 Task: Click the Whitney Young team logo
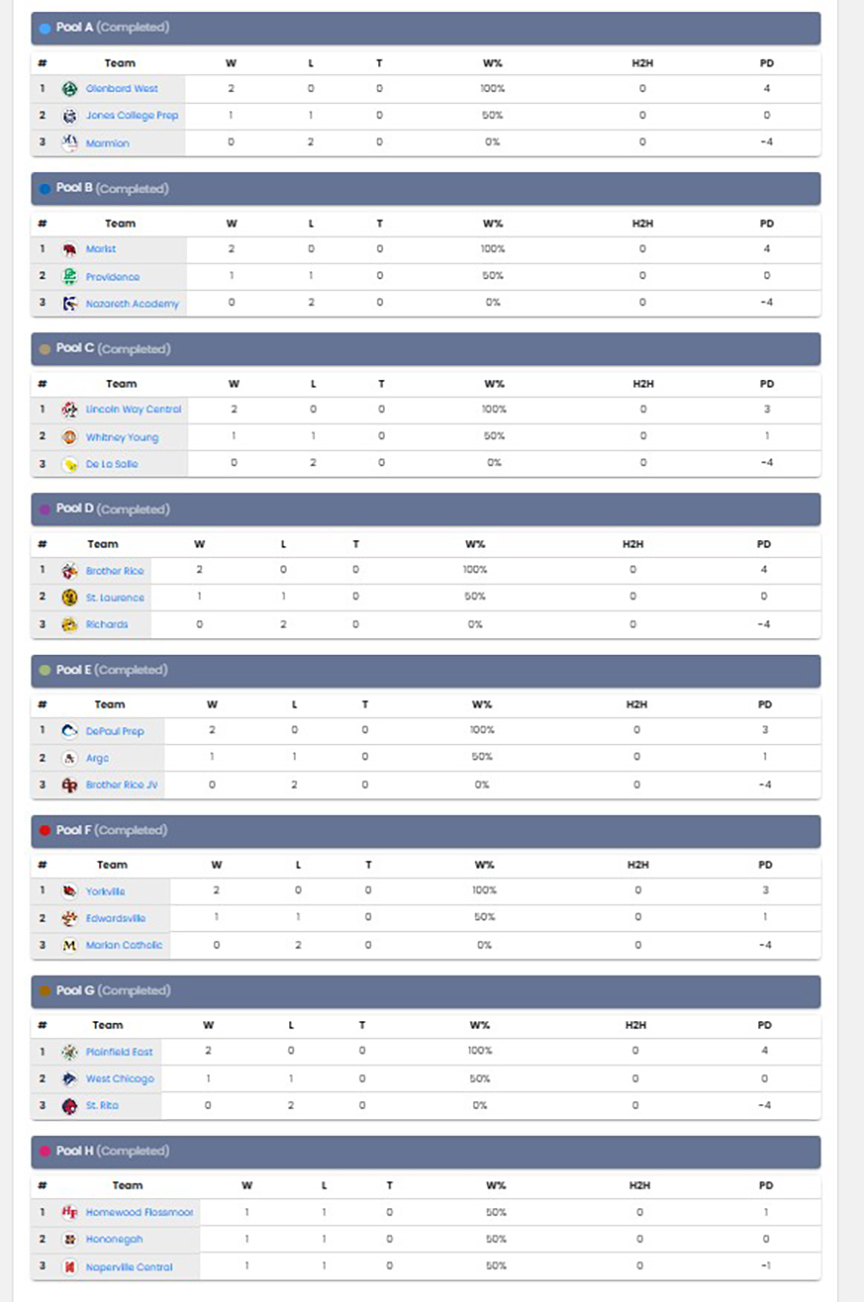(70, 437)
